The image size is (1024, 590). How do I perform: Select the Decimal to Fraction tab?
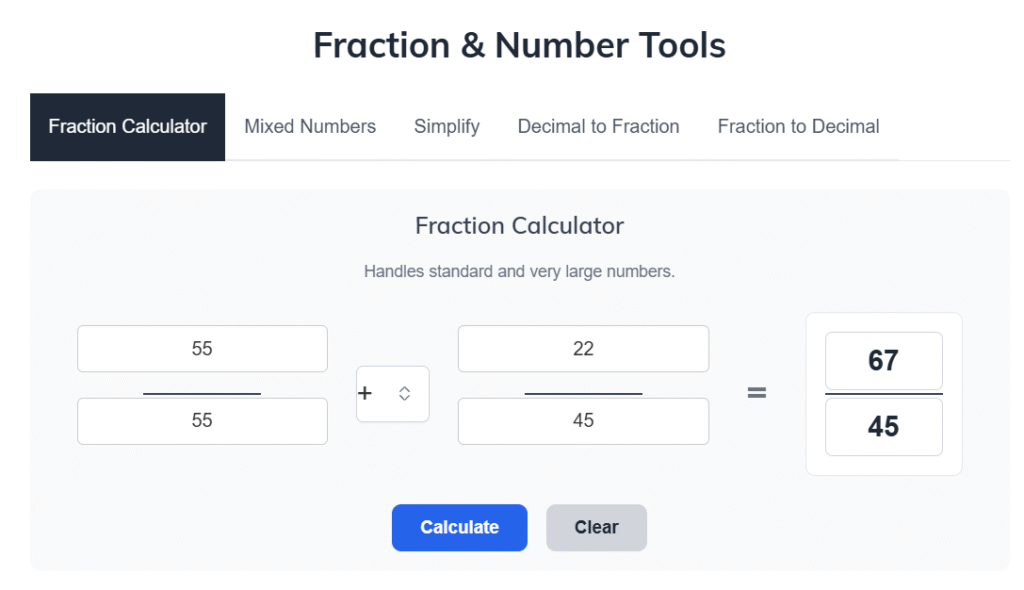tap(598, 127)
